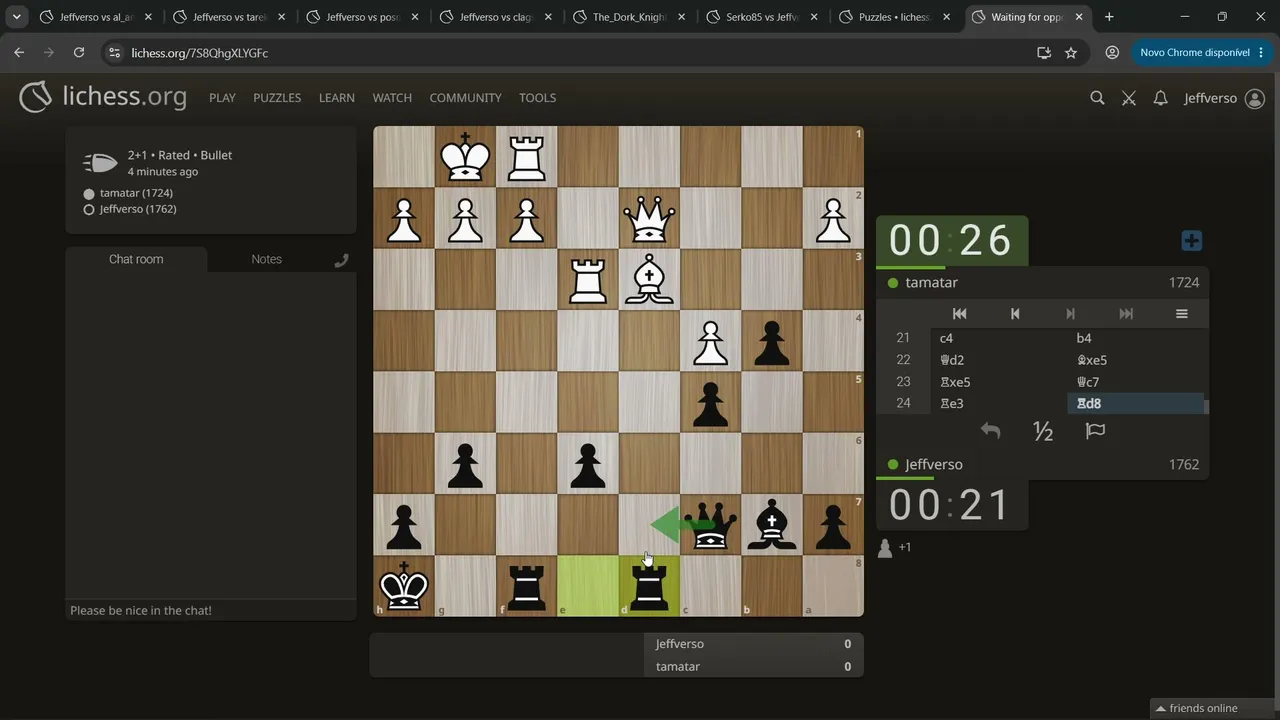Switch to the Notes tab
Image resolution: width=1280 pixels, height=720 pixels.
point(266,259)
